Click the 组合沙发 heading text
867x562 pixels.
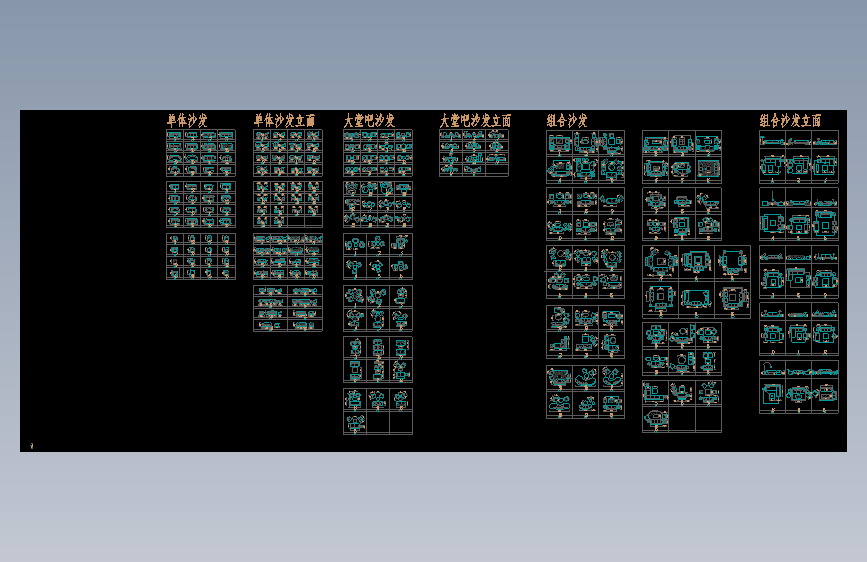pos(567,120)
